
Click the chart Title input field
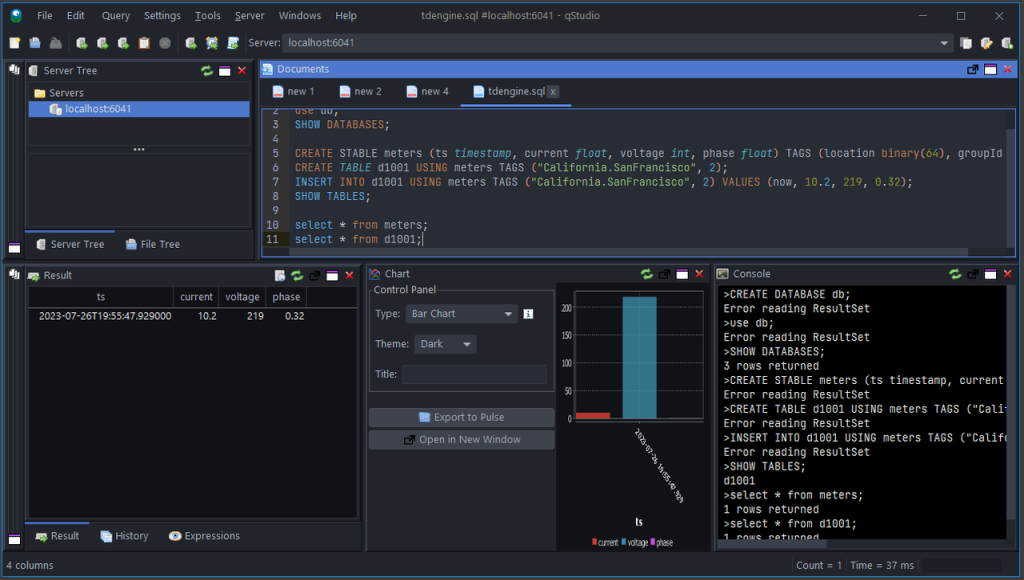(x=474, y=374)
